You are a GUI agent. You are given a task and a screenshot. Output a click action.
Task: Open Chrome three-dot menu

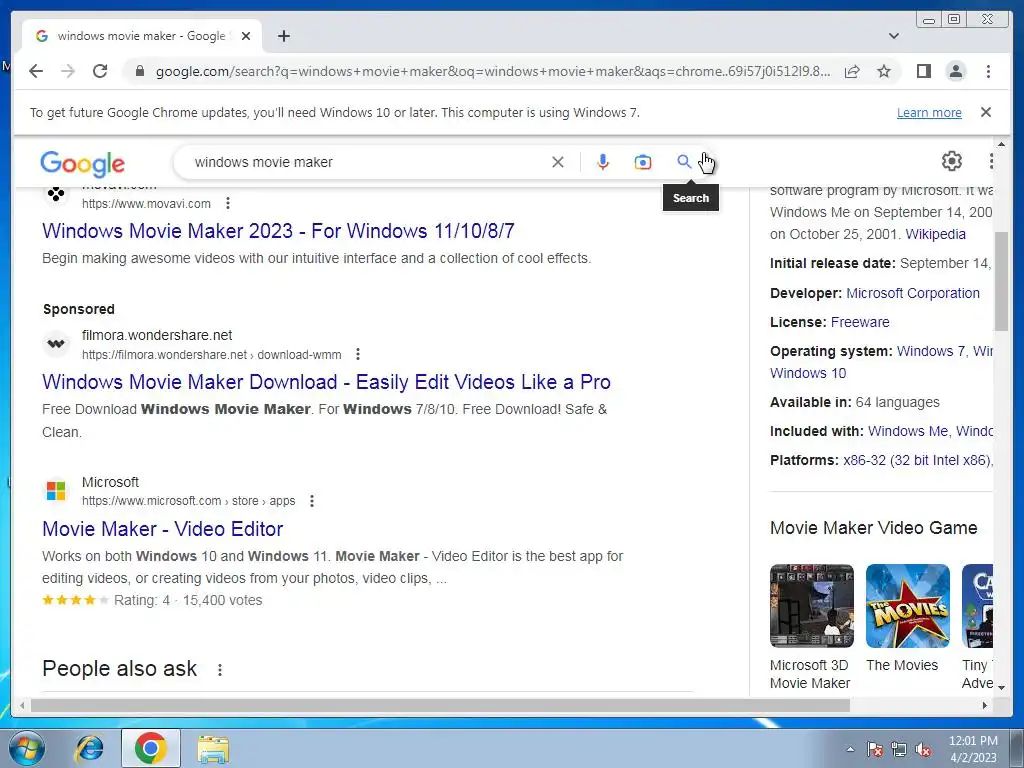click(988, 71)
